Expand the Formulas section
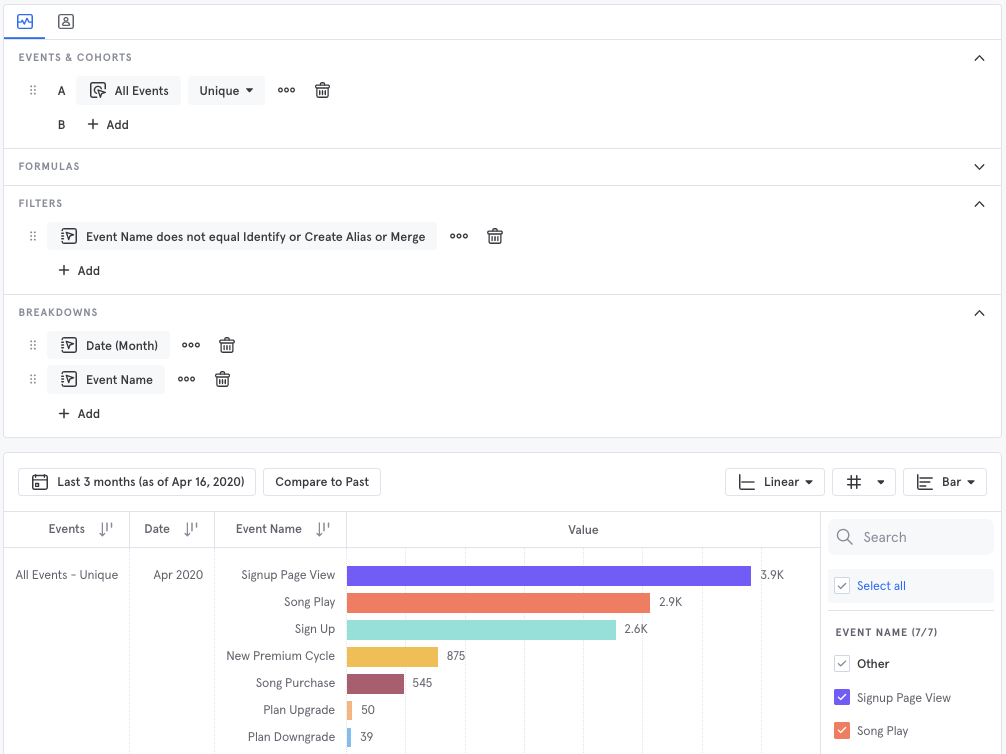This screenshot has height=754, width=1006. pos(979,167)
